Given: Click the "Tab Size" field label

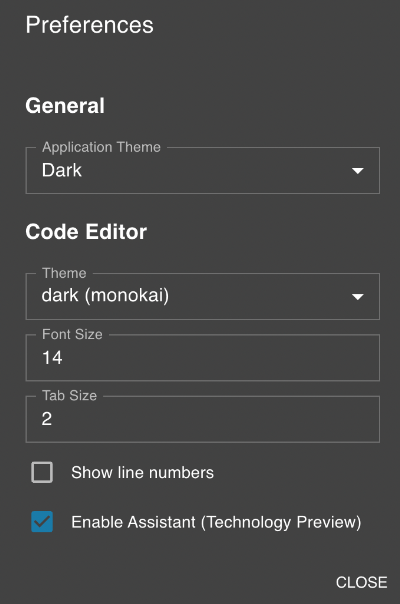Looking at the screenshot, I should [x=69, y=396].
